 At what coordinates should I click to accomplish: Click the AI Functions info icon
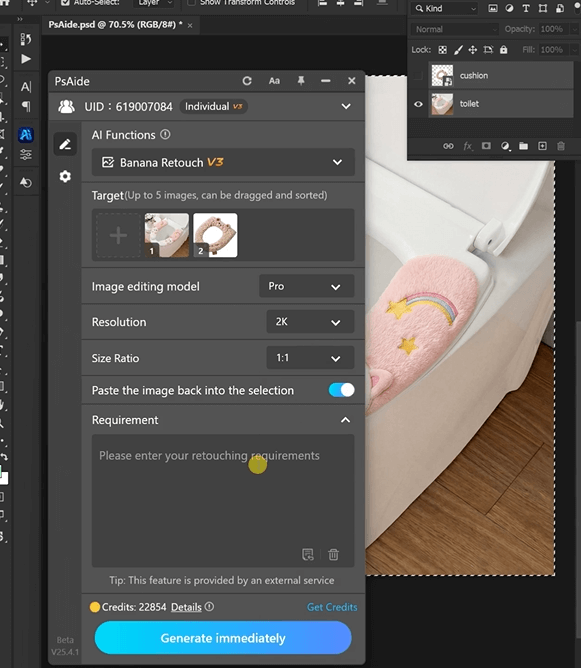coord(165,135)
